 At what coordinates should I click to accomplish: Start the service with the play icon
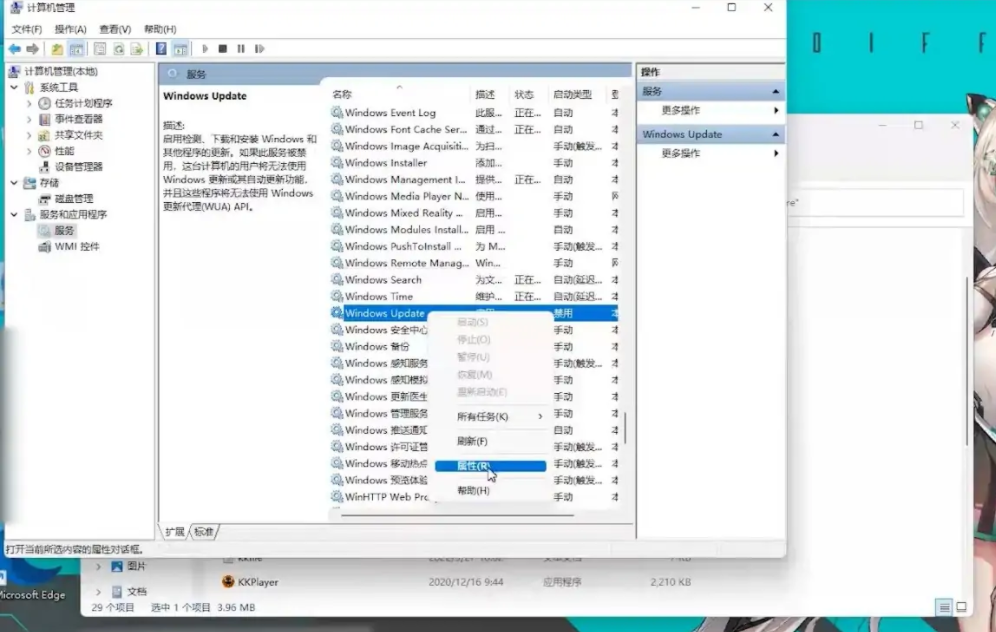[x=205, y=49]
